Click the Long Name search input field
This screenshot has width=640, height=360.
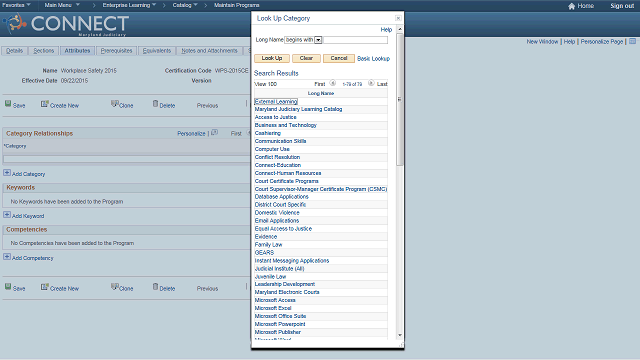pyautogui.click(x=356, y=40)
